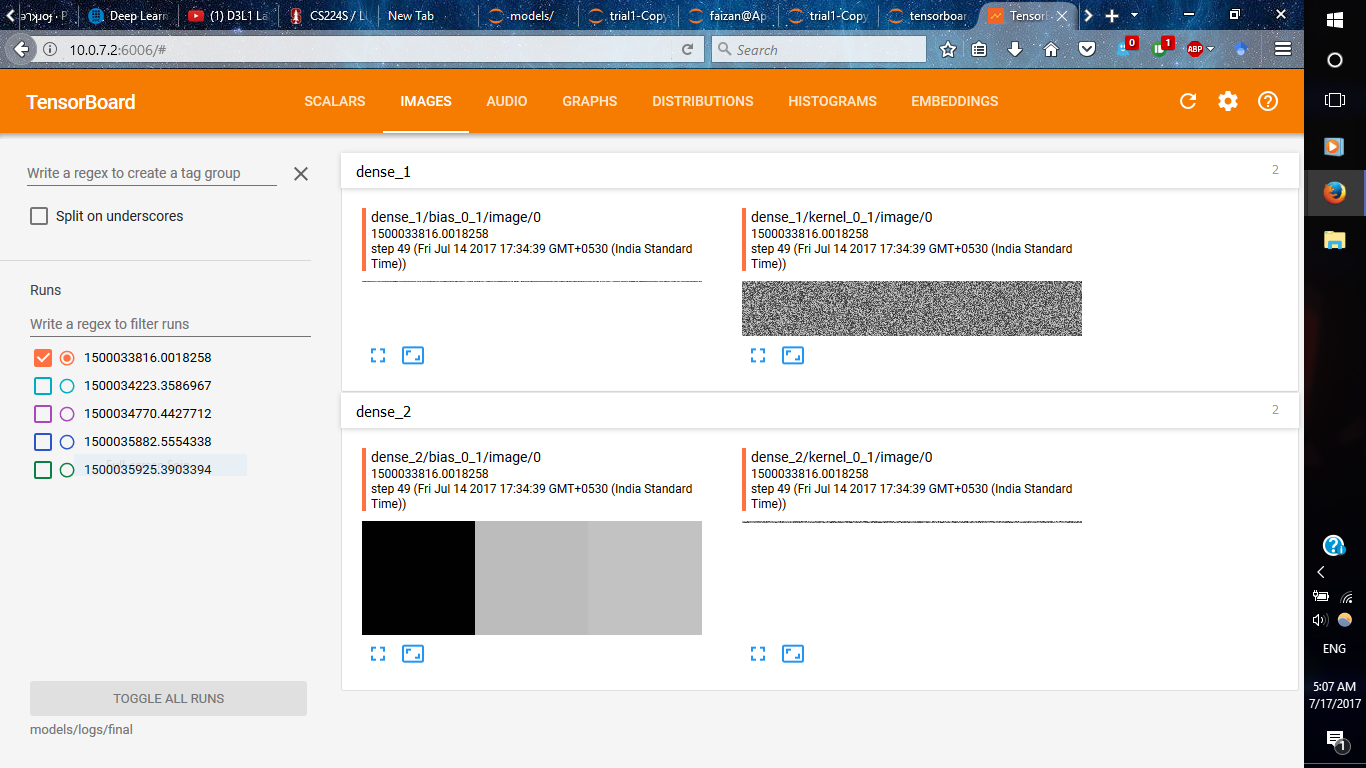The image size is (1366, 768).
Task: Click fullscreen bracket icon under dense_2/kernel_0_1 image
Action: tap(758, 653)
